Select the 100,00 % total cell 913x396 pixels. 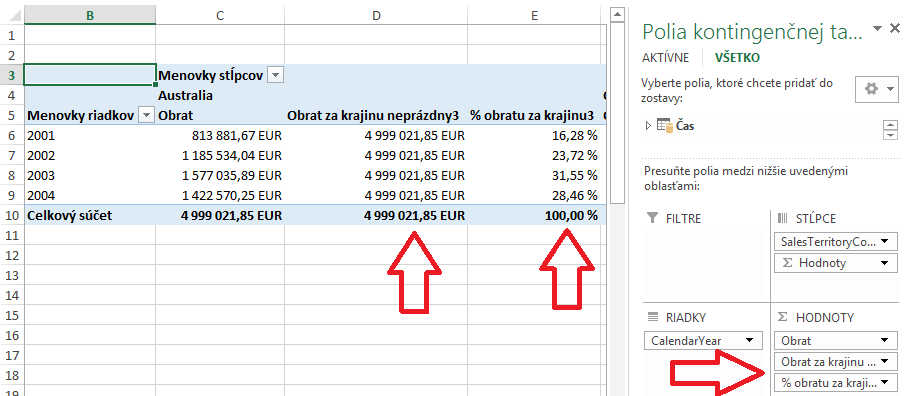pyautogui.click(x=535, y=215)
